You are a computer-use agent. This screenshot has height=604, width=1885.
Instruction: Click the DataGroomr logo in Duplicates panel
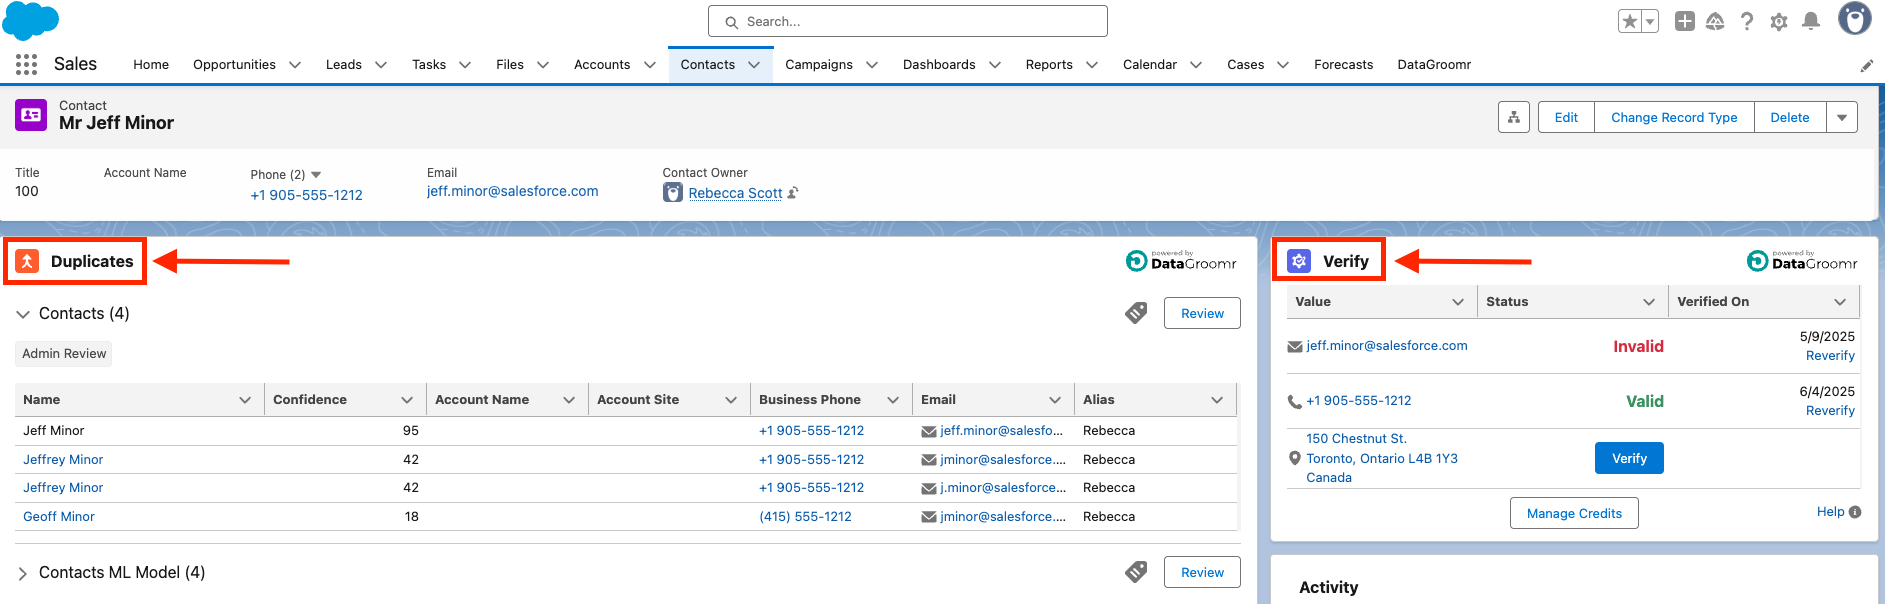1181,261
